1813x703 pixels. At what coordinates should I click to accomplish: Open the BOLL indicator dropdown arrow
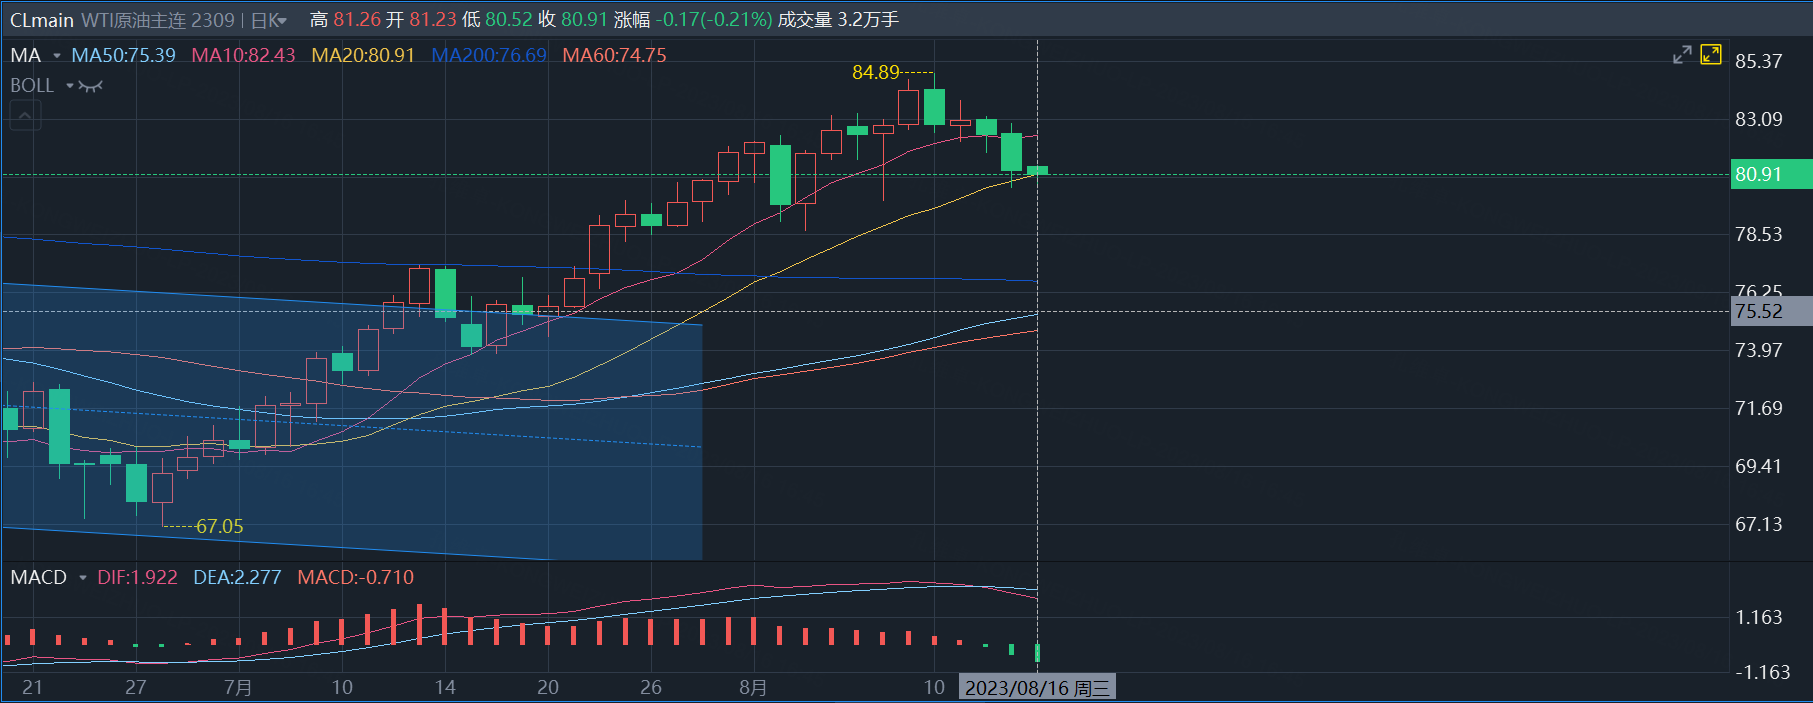click(x=70, y=86)
